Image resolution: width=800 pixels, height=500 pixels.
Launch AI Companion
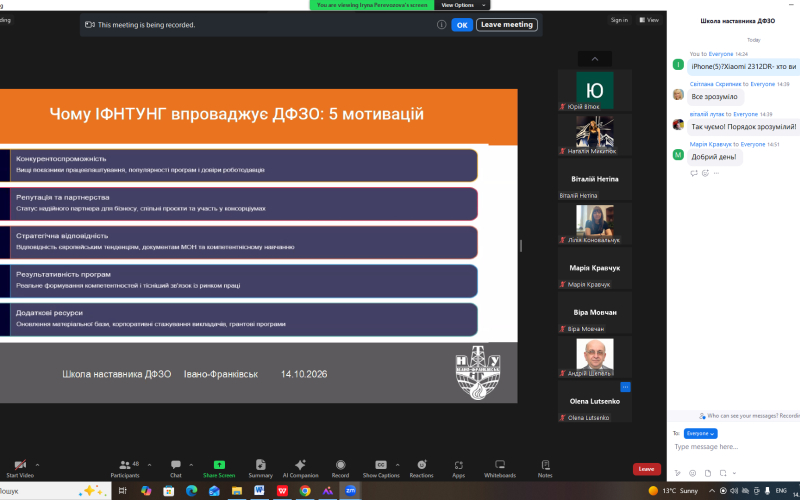coord(301,468)
